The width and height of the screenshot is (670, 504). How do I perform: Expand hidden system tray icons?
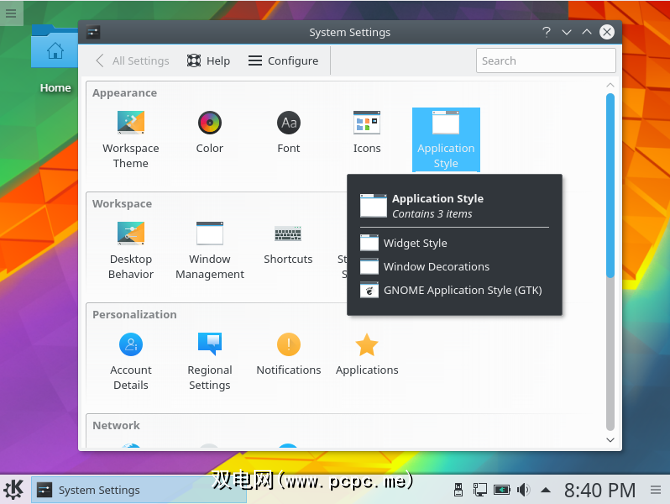click(546, 490)
